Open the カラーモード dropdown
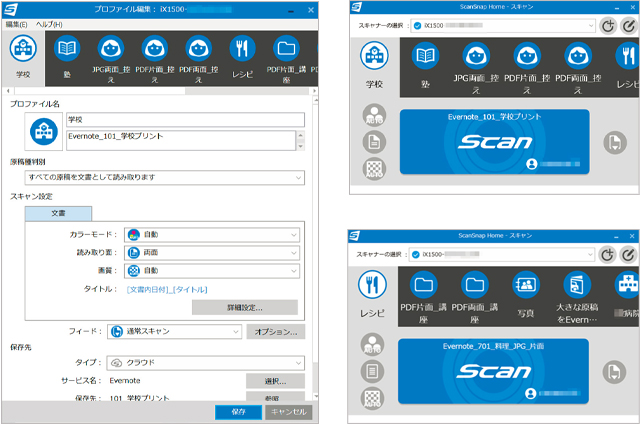The width and height of the screenshot is (640, 425). pyautogui.click(x=212, y=235)
